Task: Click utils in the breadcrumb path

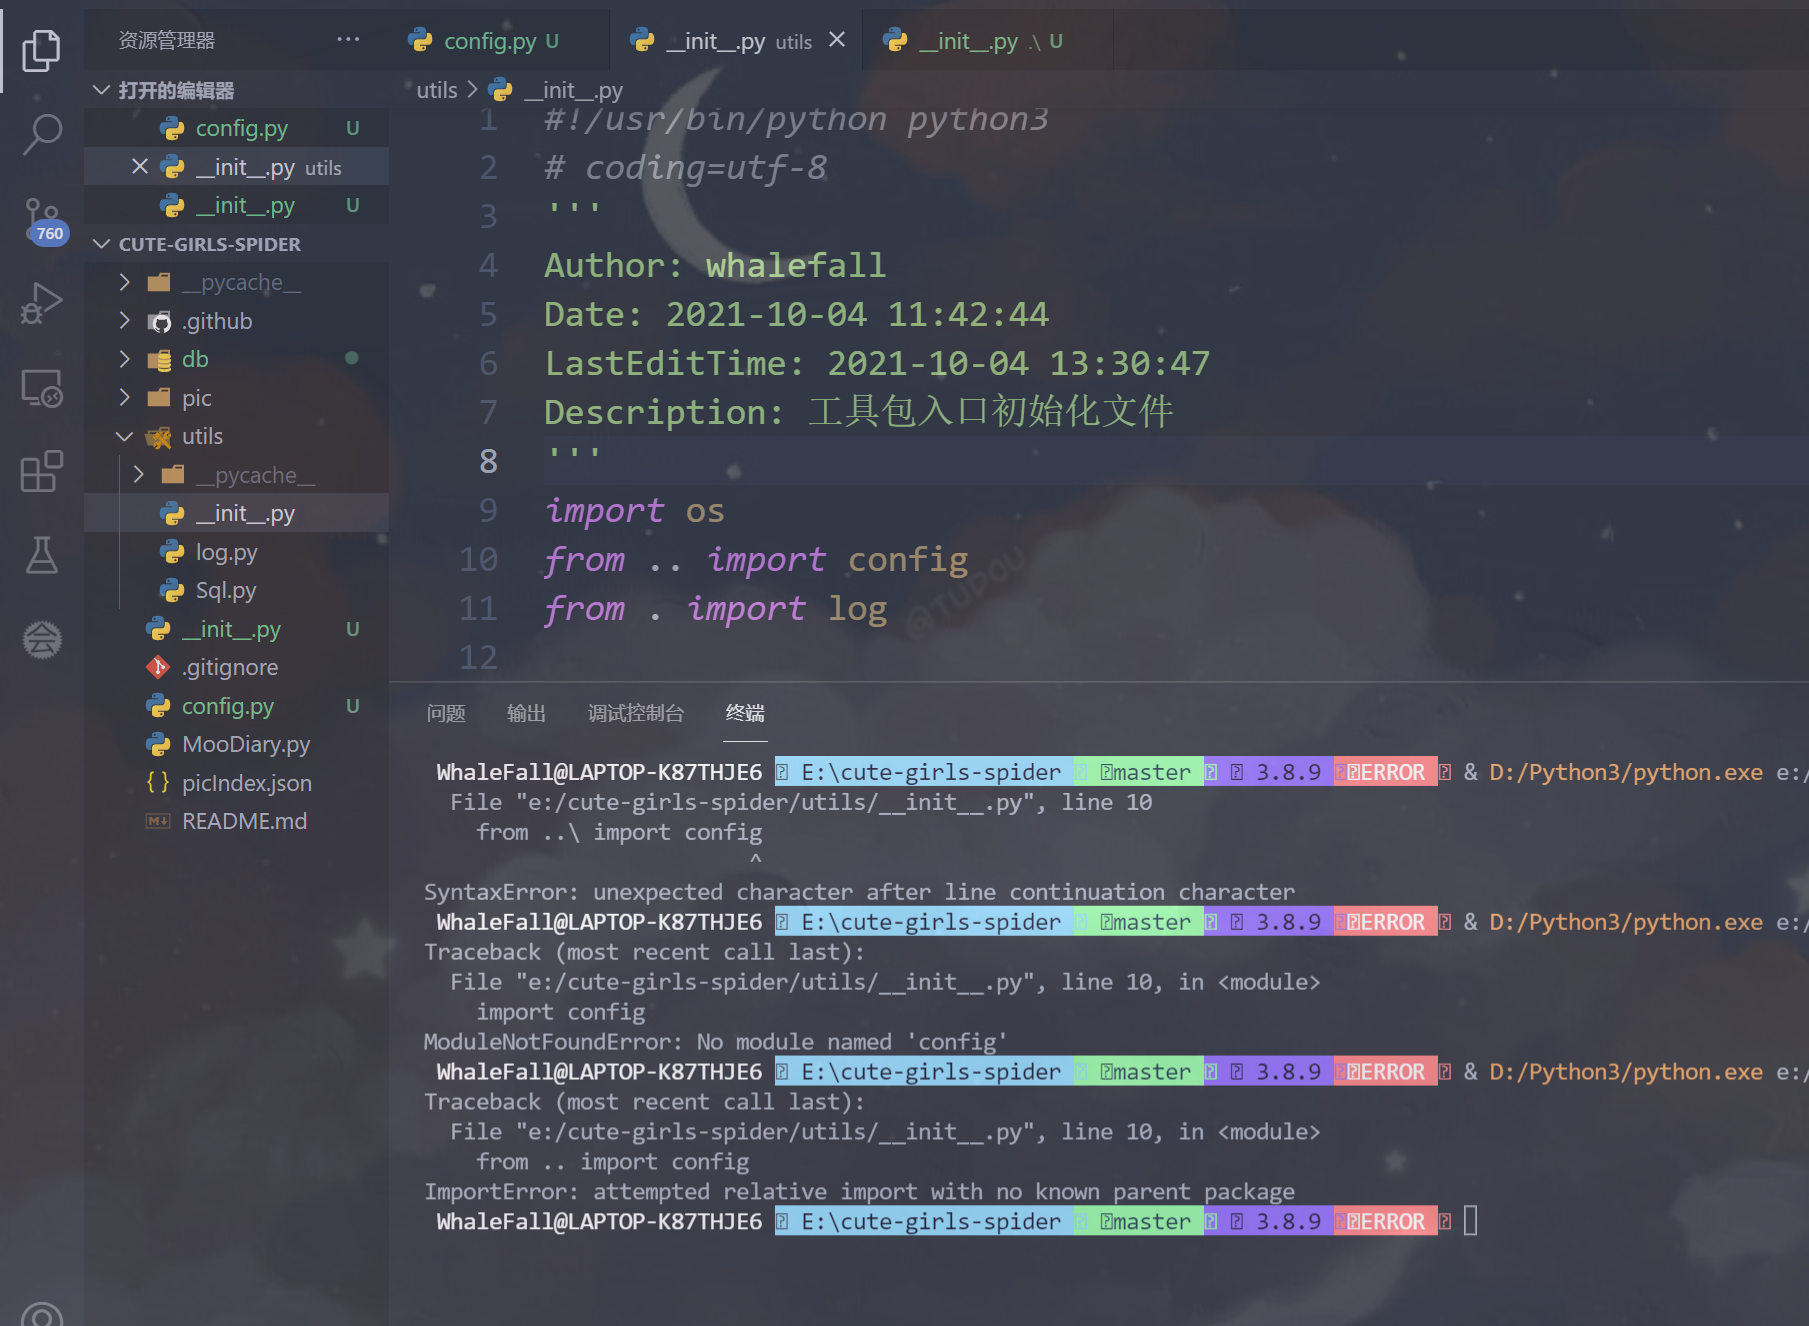Action: [x=436, y=90]
